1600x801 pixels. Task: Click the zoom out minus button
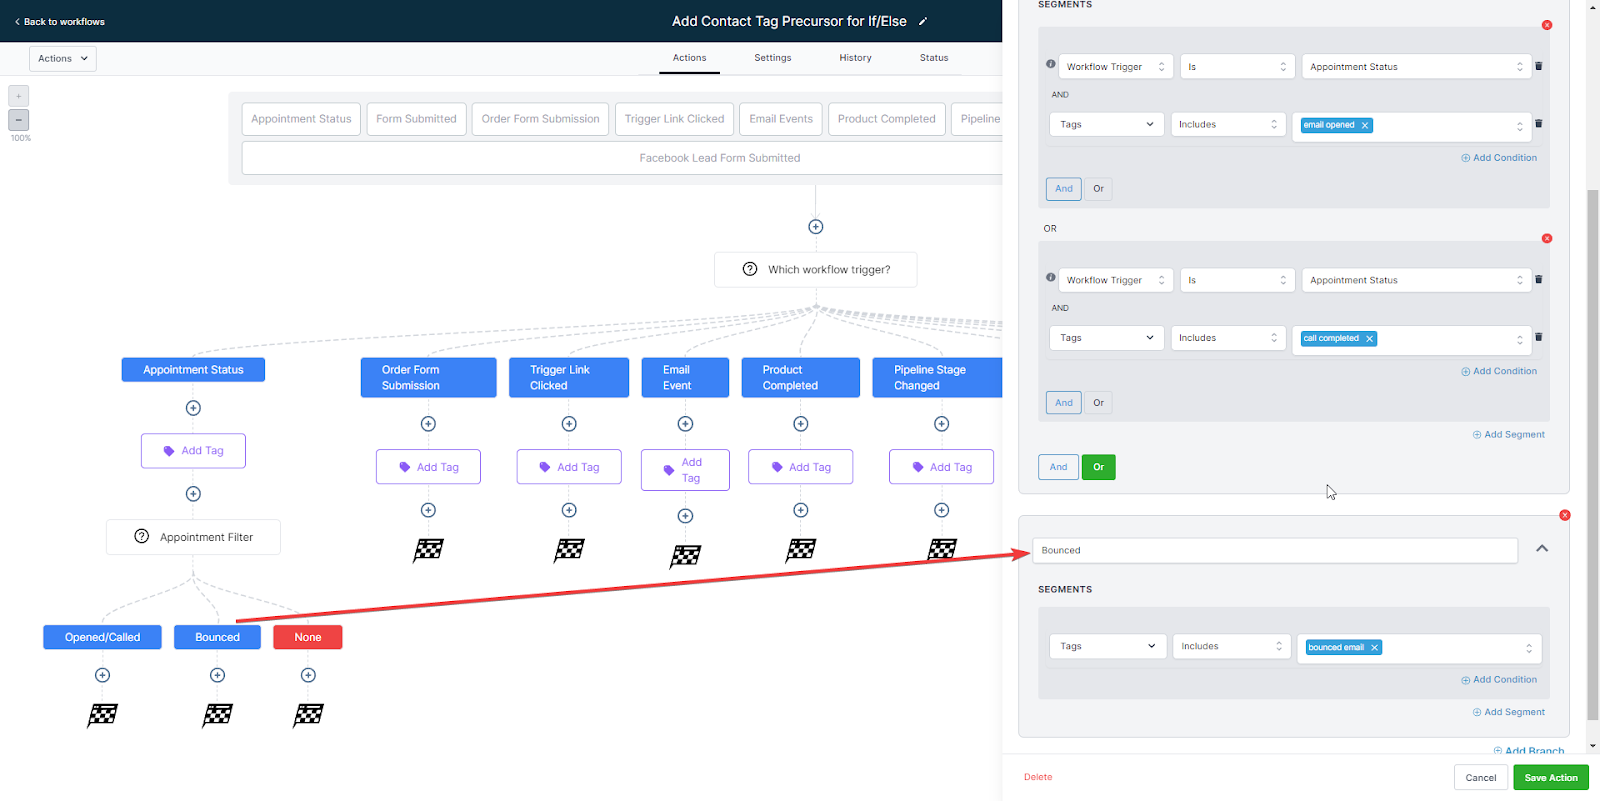[x=19, y=120]
